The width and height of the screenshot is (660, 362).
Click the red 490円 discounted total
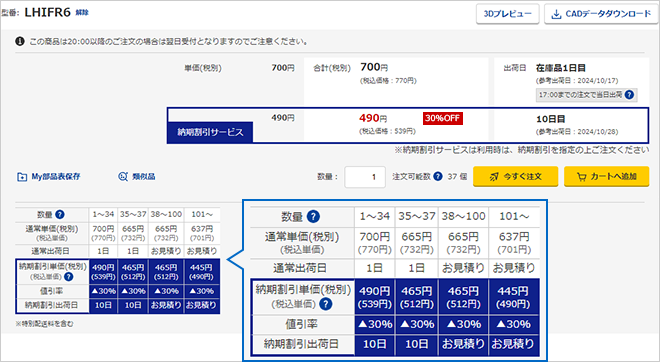click(x=373, y=118)
